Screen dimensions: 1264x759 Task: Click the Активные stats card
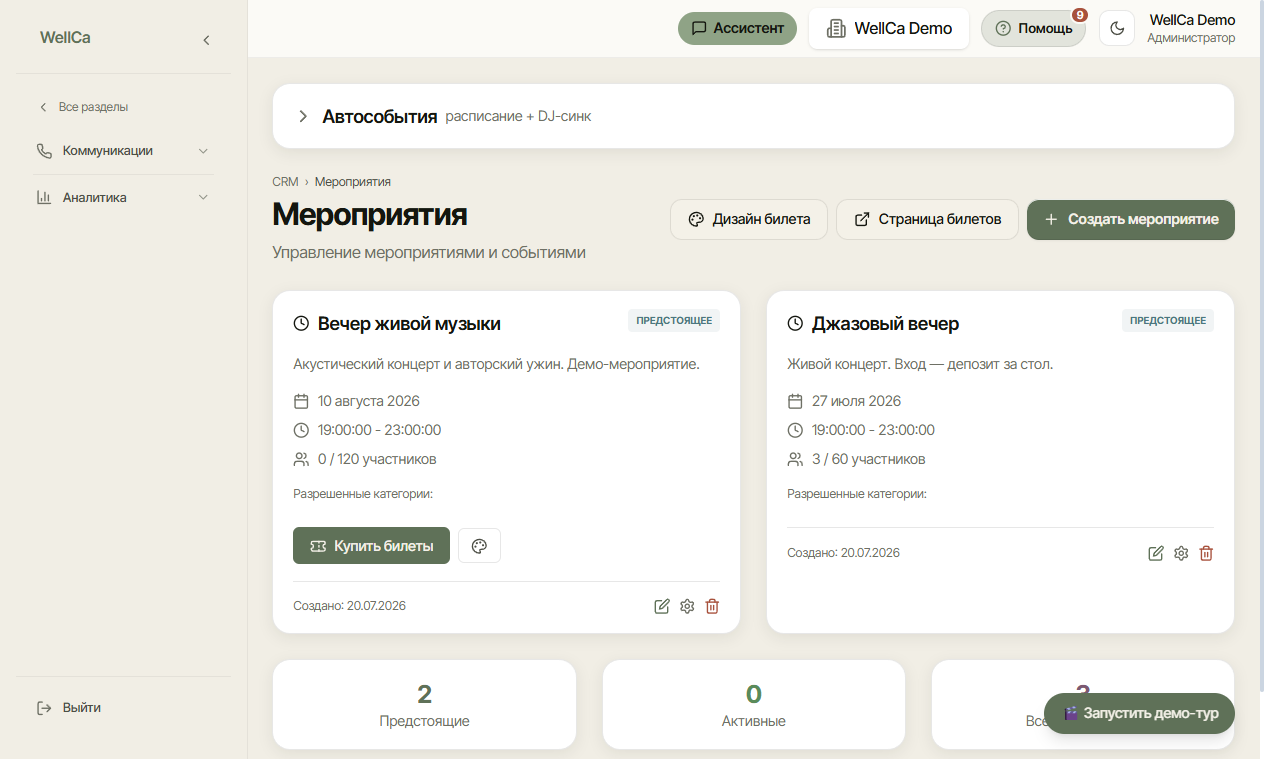[x=753, y=704]
